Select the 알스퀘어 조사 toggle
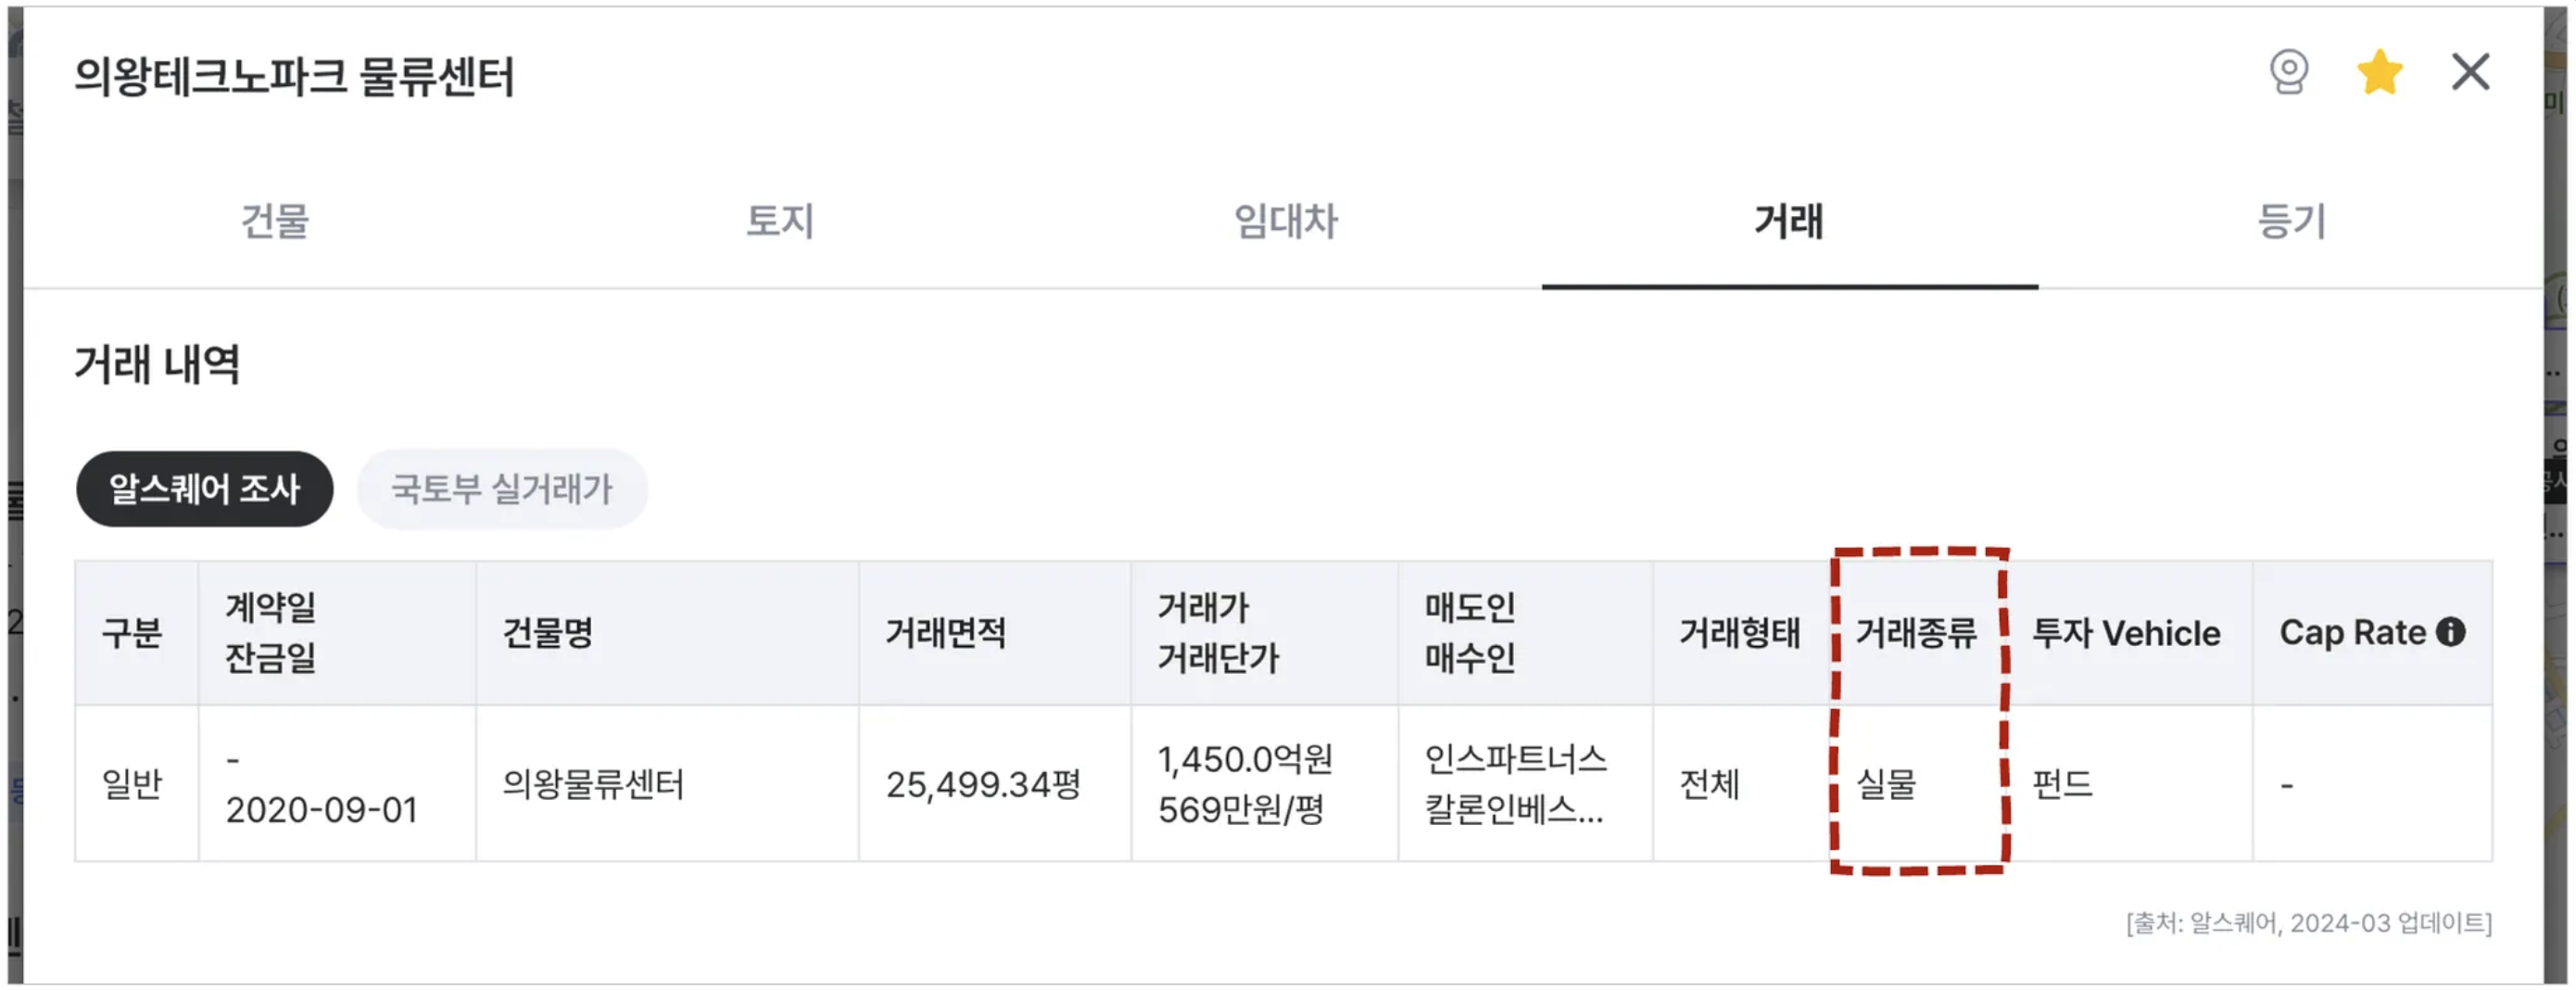This screenshot has width=2576, height=990. tap(204, 489)
